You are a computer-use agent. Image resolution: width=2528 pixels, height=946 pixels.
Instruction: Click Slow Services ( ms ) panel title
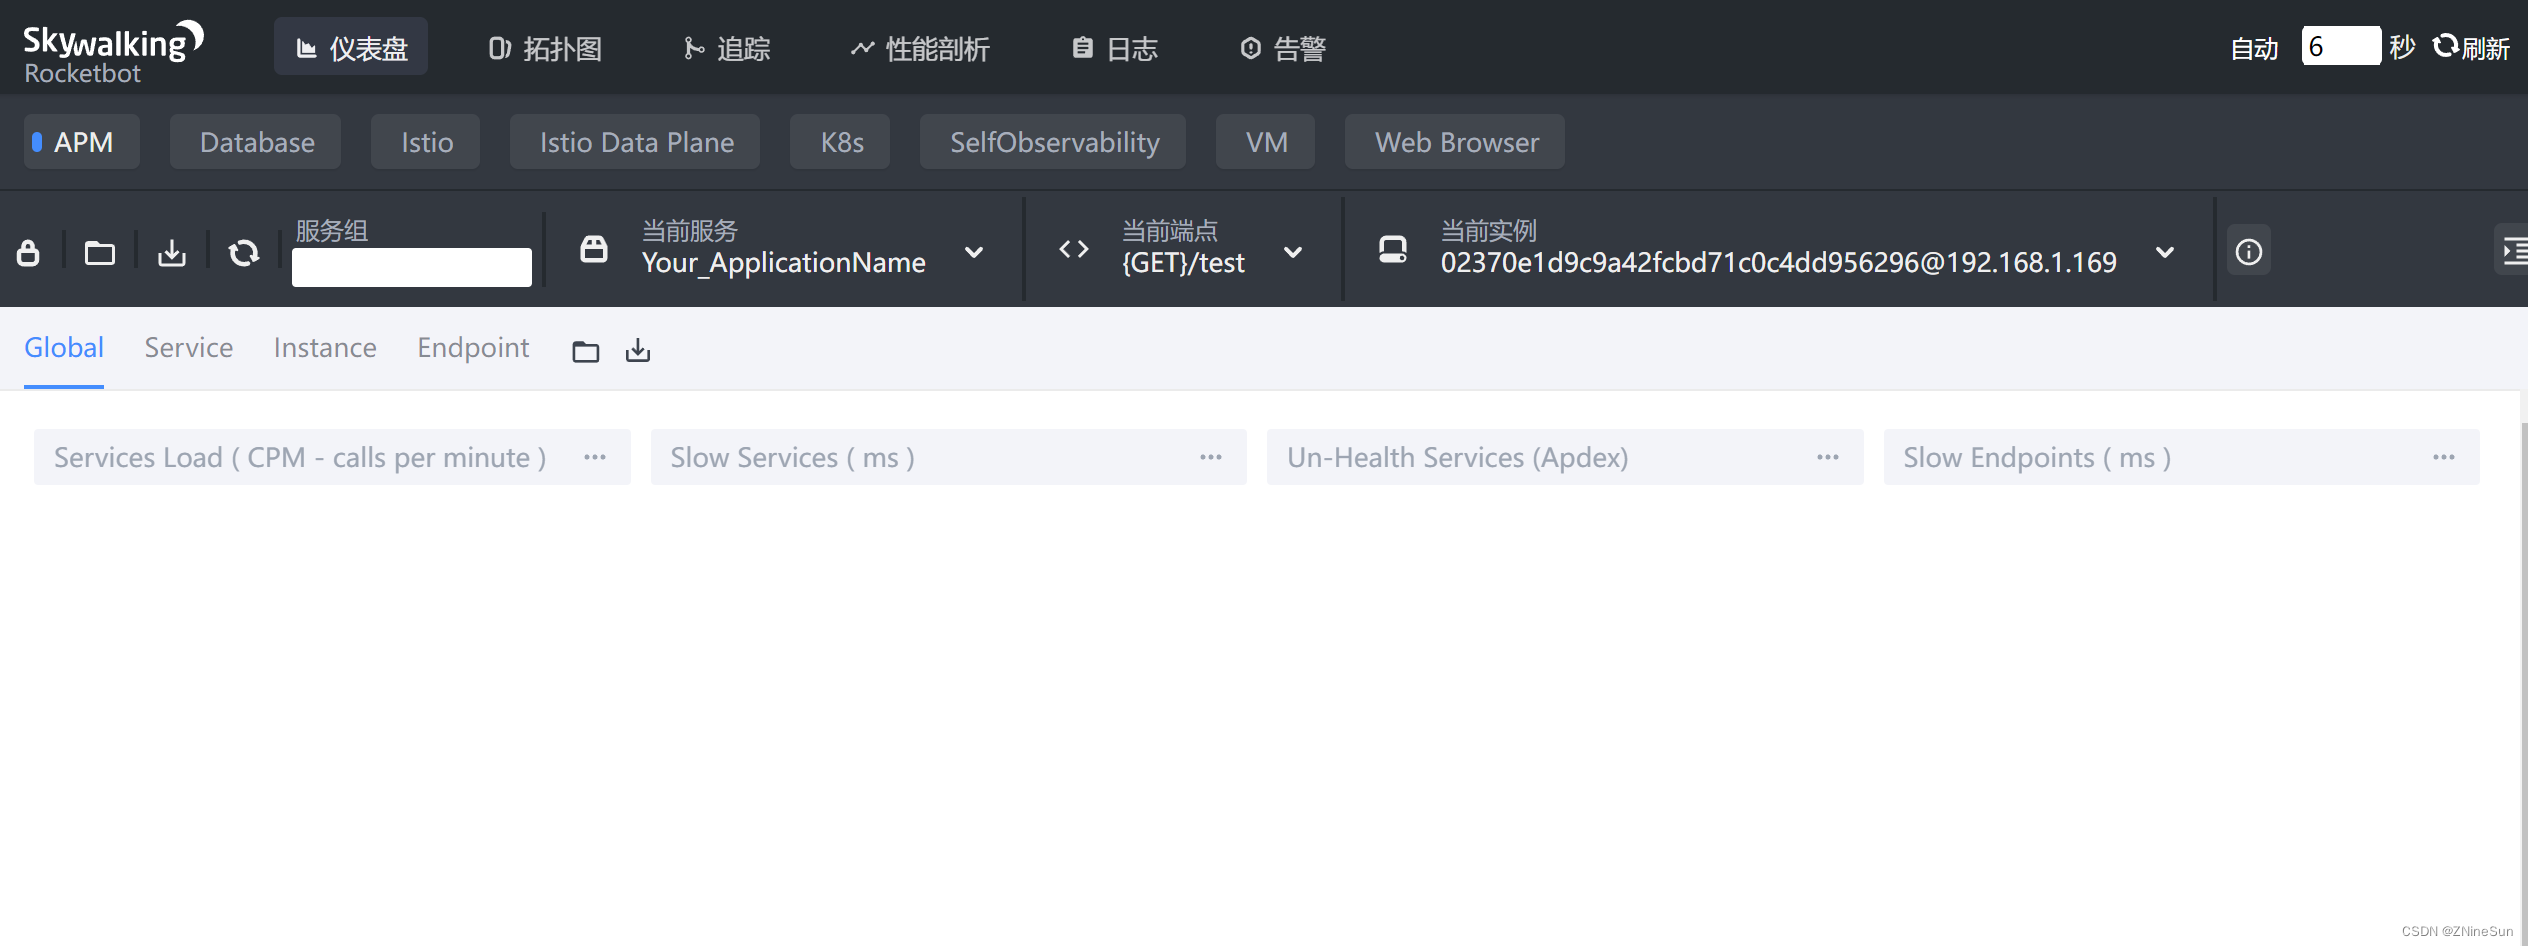point(793,457)
